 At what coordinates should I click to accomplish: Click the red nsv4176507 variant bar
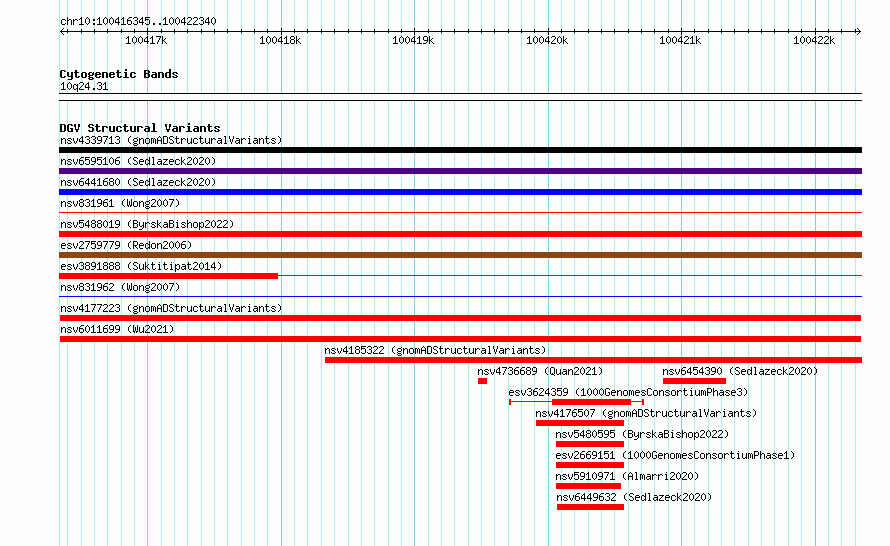click(580, 423)
